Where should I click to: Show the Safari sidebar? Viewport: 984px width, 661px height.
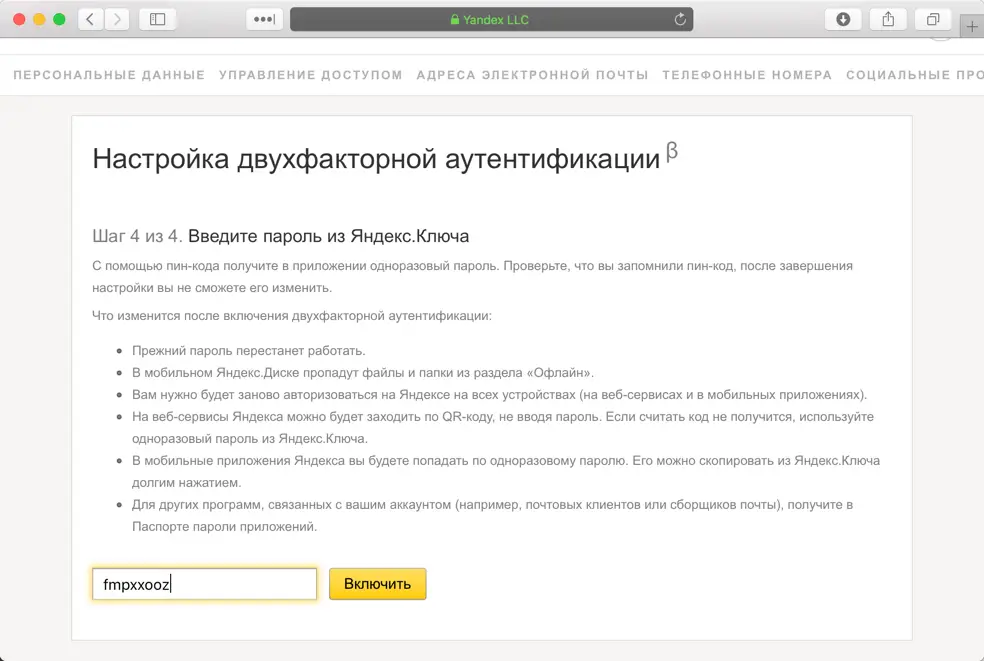(x=157, y=19)
